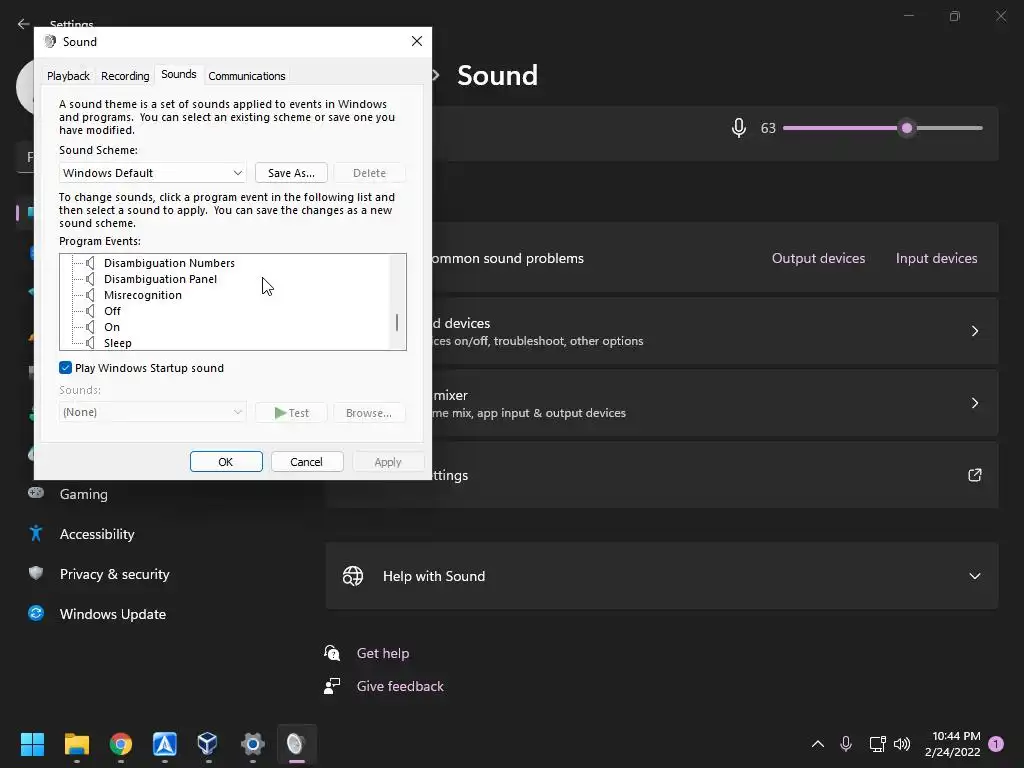Open more sound settings external link icon
Screen dimensions: 1024x768
pyautogui.click(x=974, y=475)
